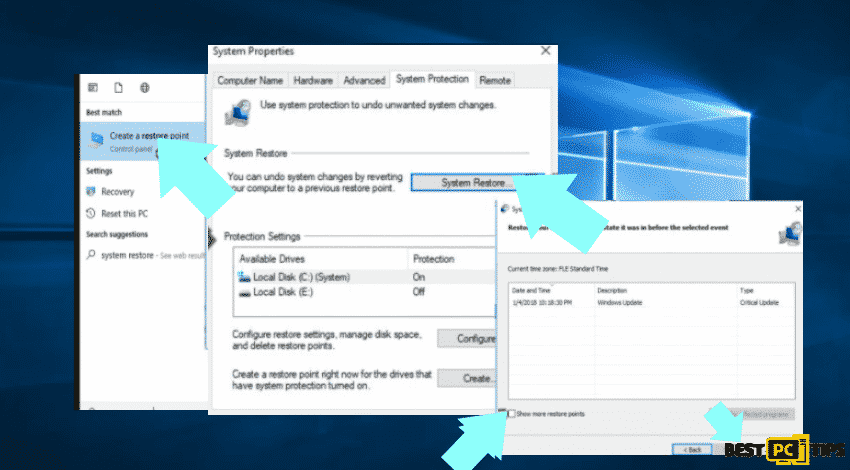Close the System Restore wizard window
This screenshot has width=850, height=470.
point(798,209)
